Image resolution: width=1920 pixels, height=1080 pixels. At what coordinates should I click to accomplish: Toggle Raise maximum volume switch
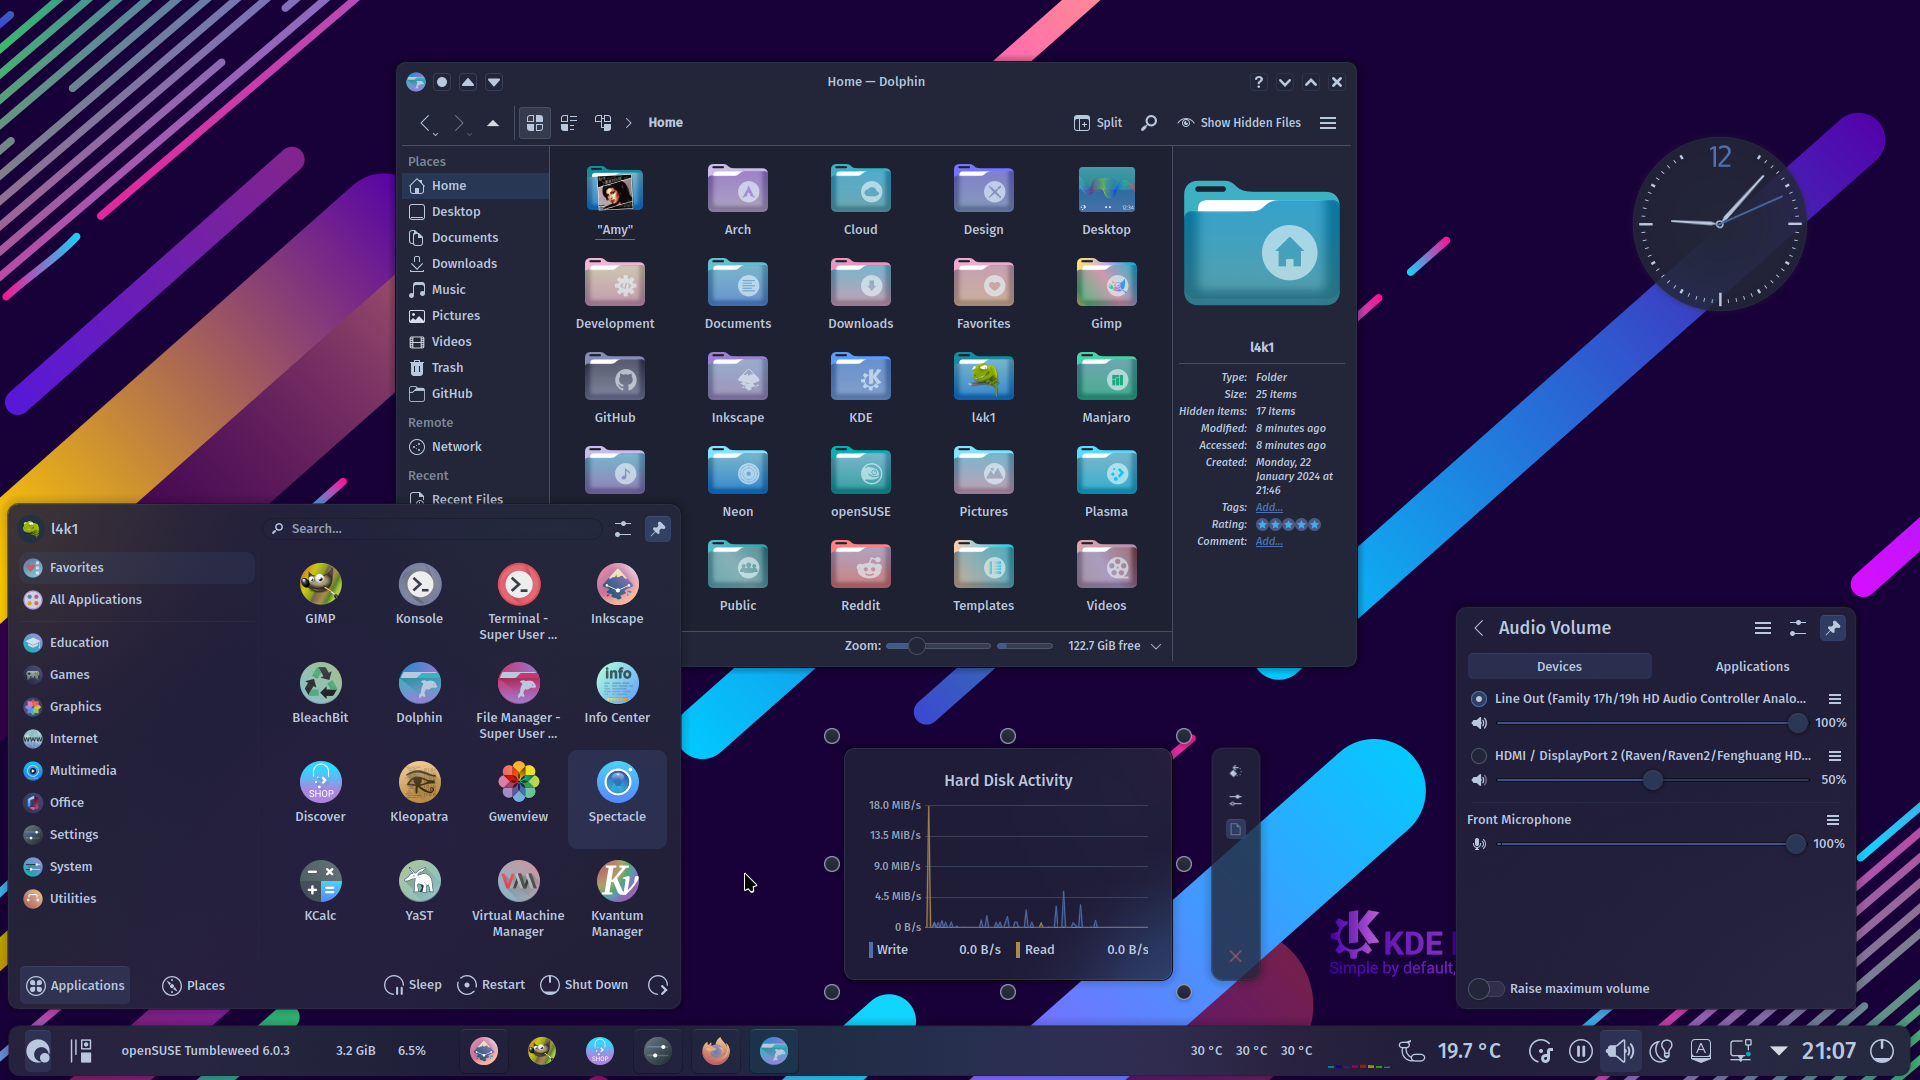pos(1486,988)
